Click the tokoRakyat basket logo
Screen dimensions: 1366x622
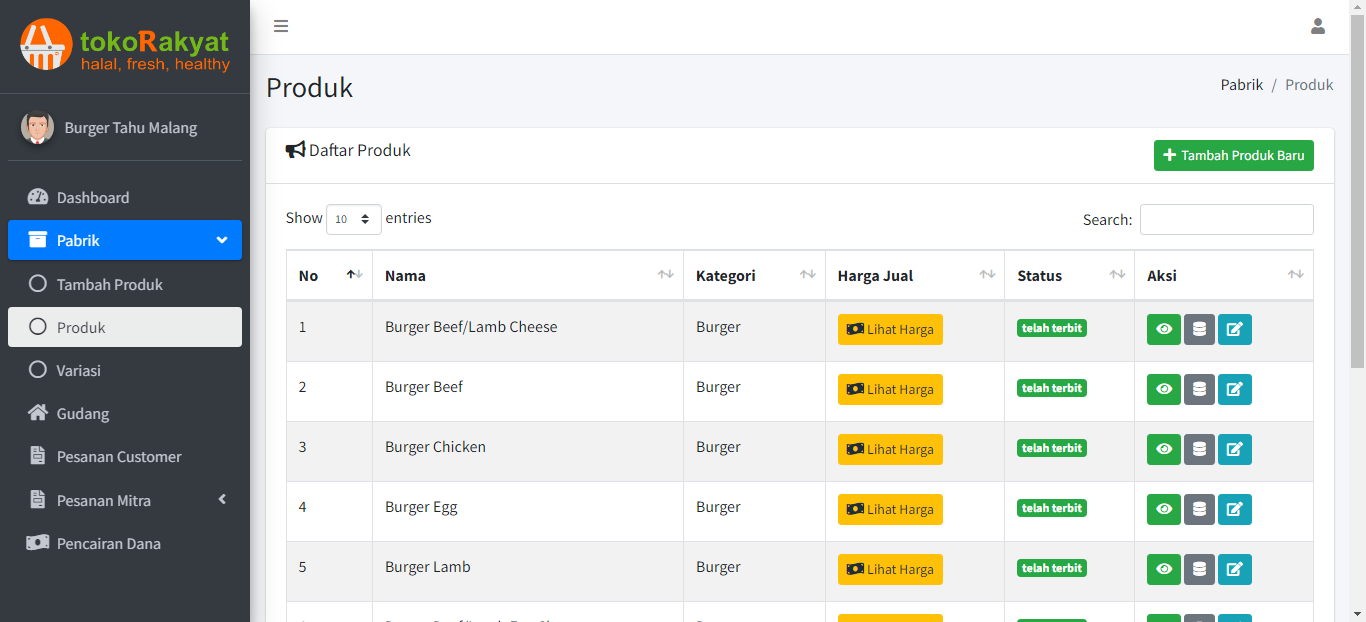46,45
